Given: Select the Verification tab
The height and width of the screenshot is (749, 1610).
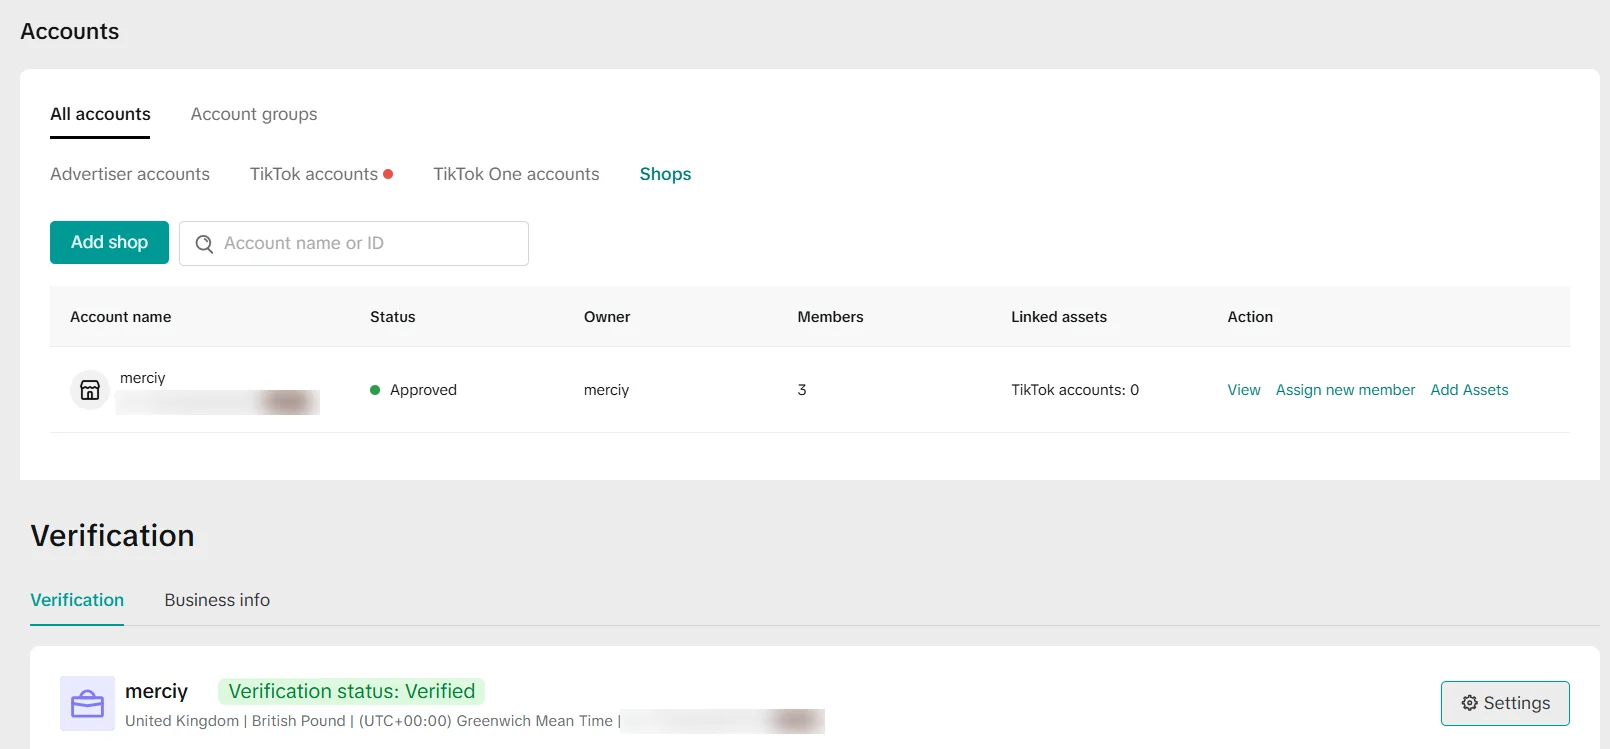Looking at the screenshot, I should (77, 600).
